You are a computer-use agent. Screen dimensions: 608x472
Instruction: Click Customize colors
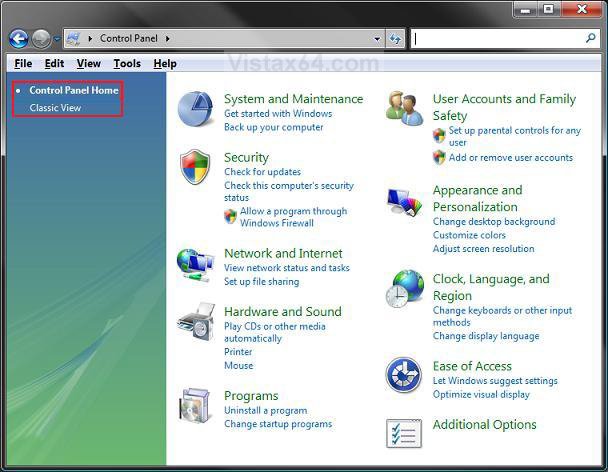[469, 235]
